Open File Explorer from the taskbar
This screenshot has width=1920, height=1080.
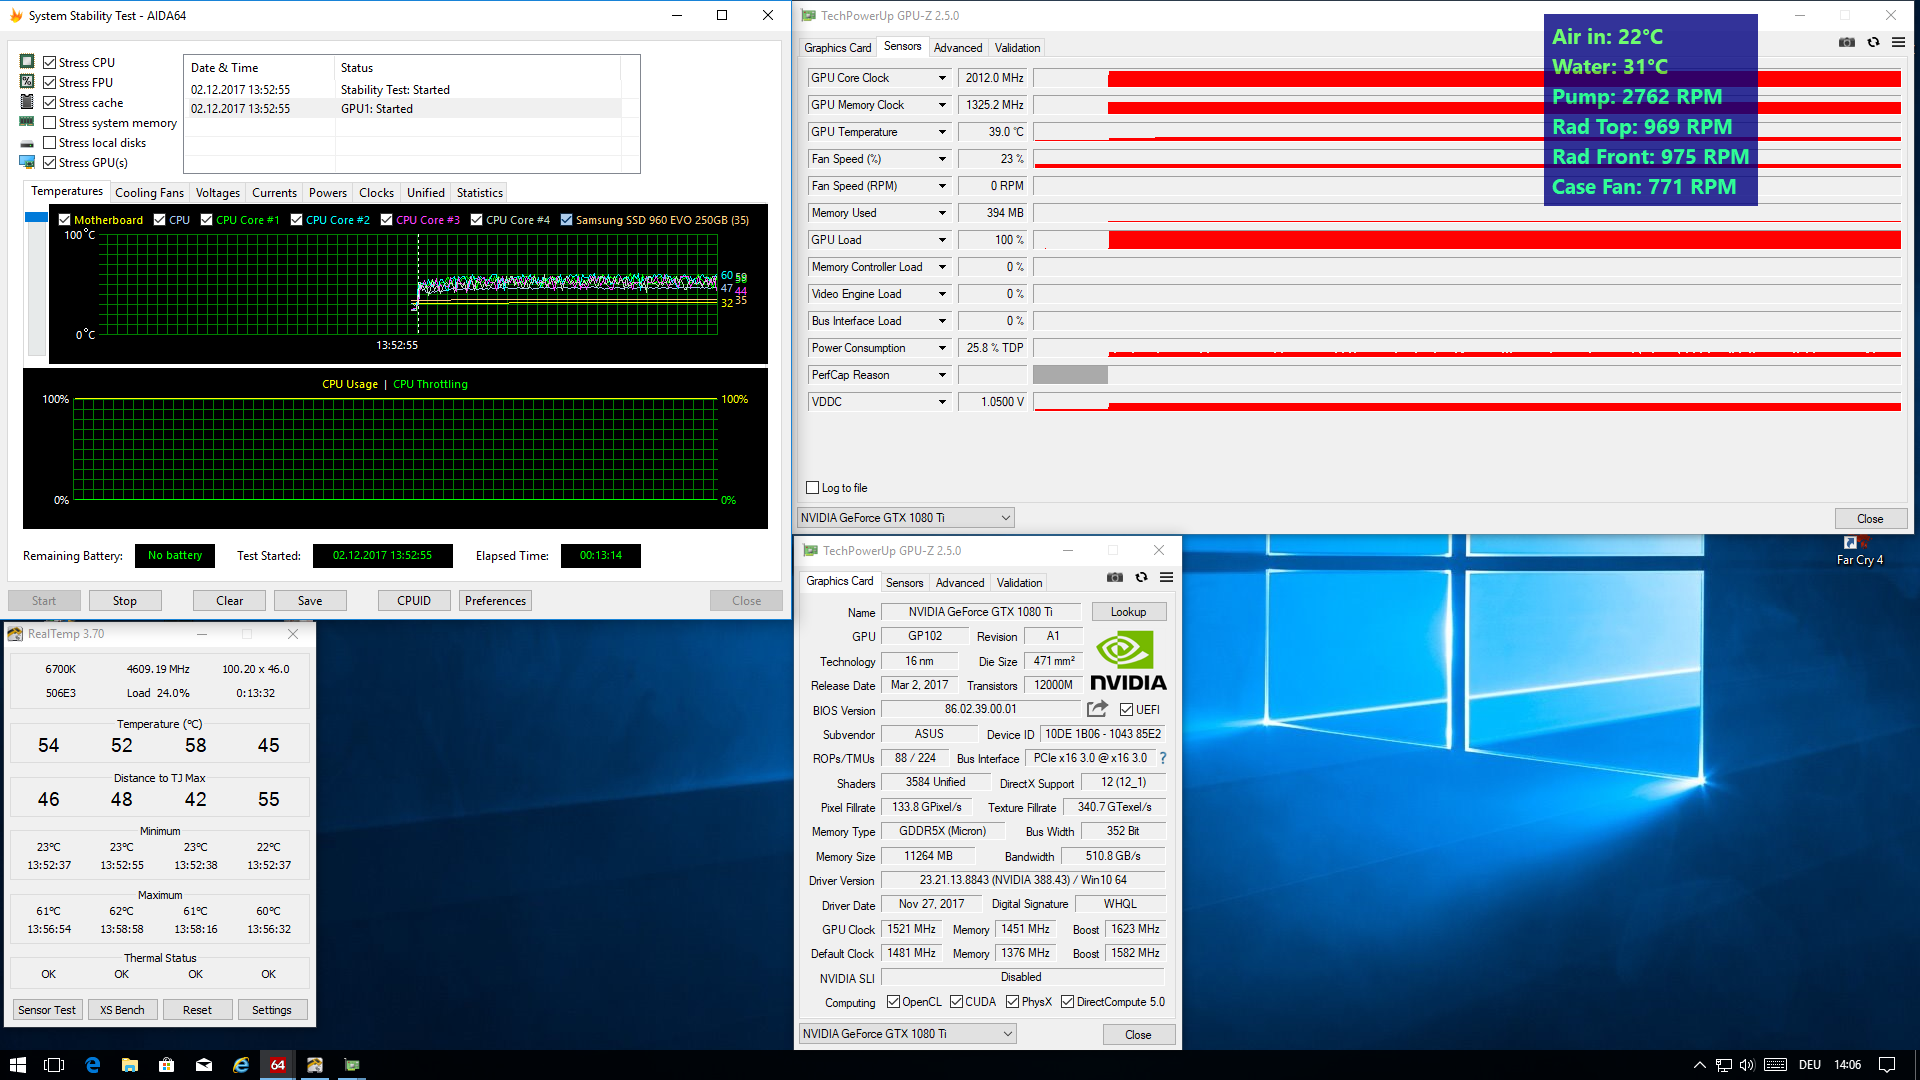130,1065
